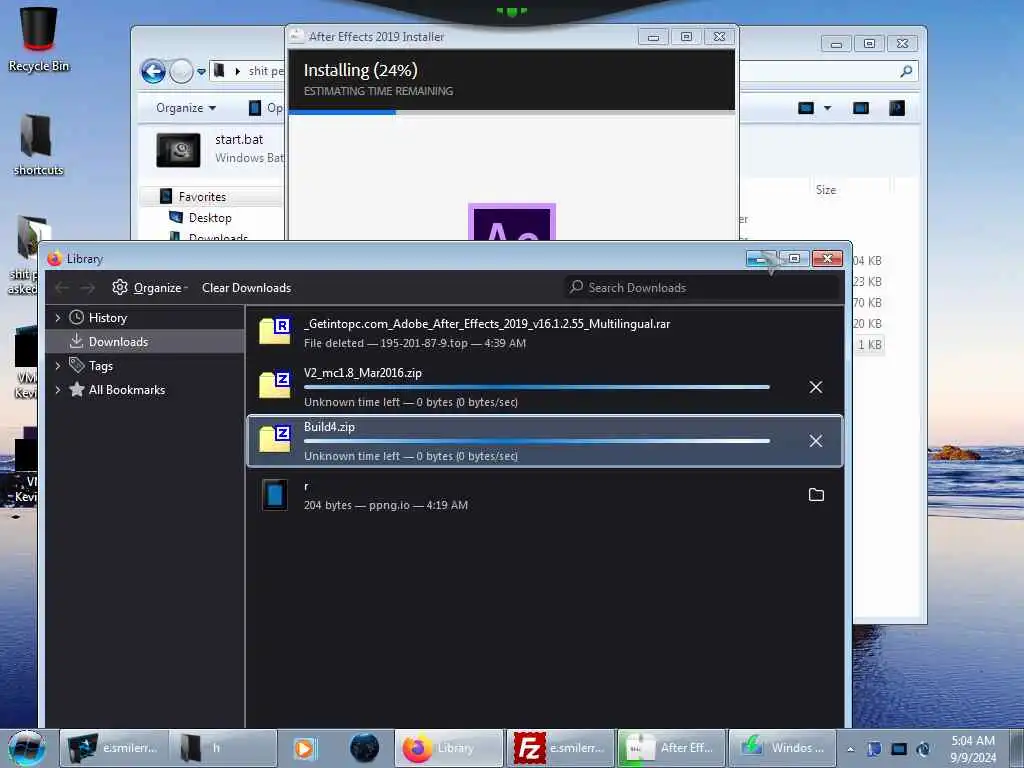
Task: Show hidden tray icons arrow
Action: click(x=850, y=749)
